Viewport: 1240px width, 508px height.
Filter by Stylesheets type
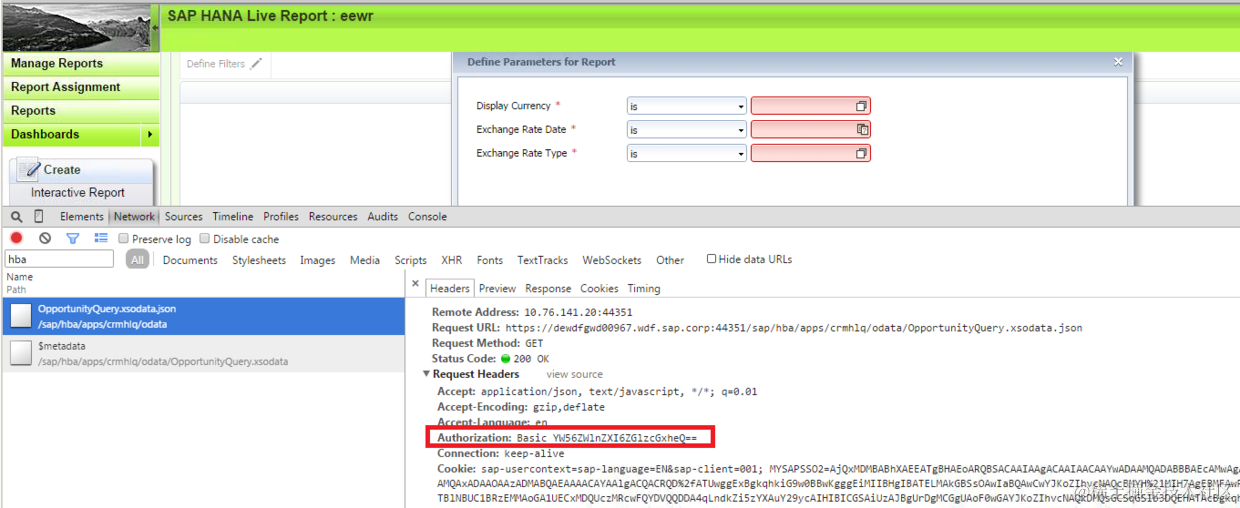[259, 260]
